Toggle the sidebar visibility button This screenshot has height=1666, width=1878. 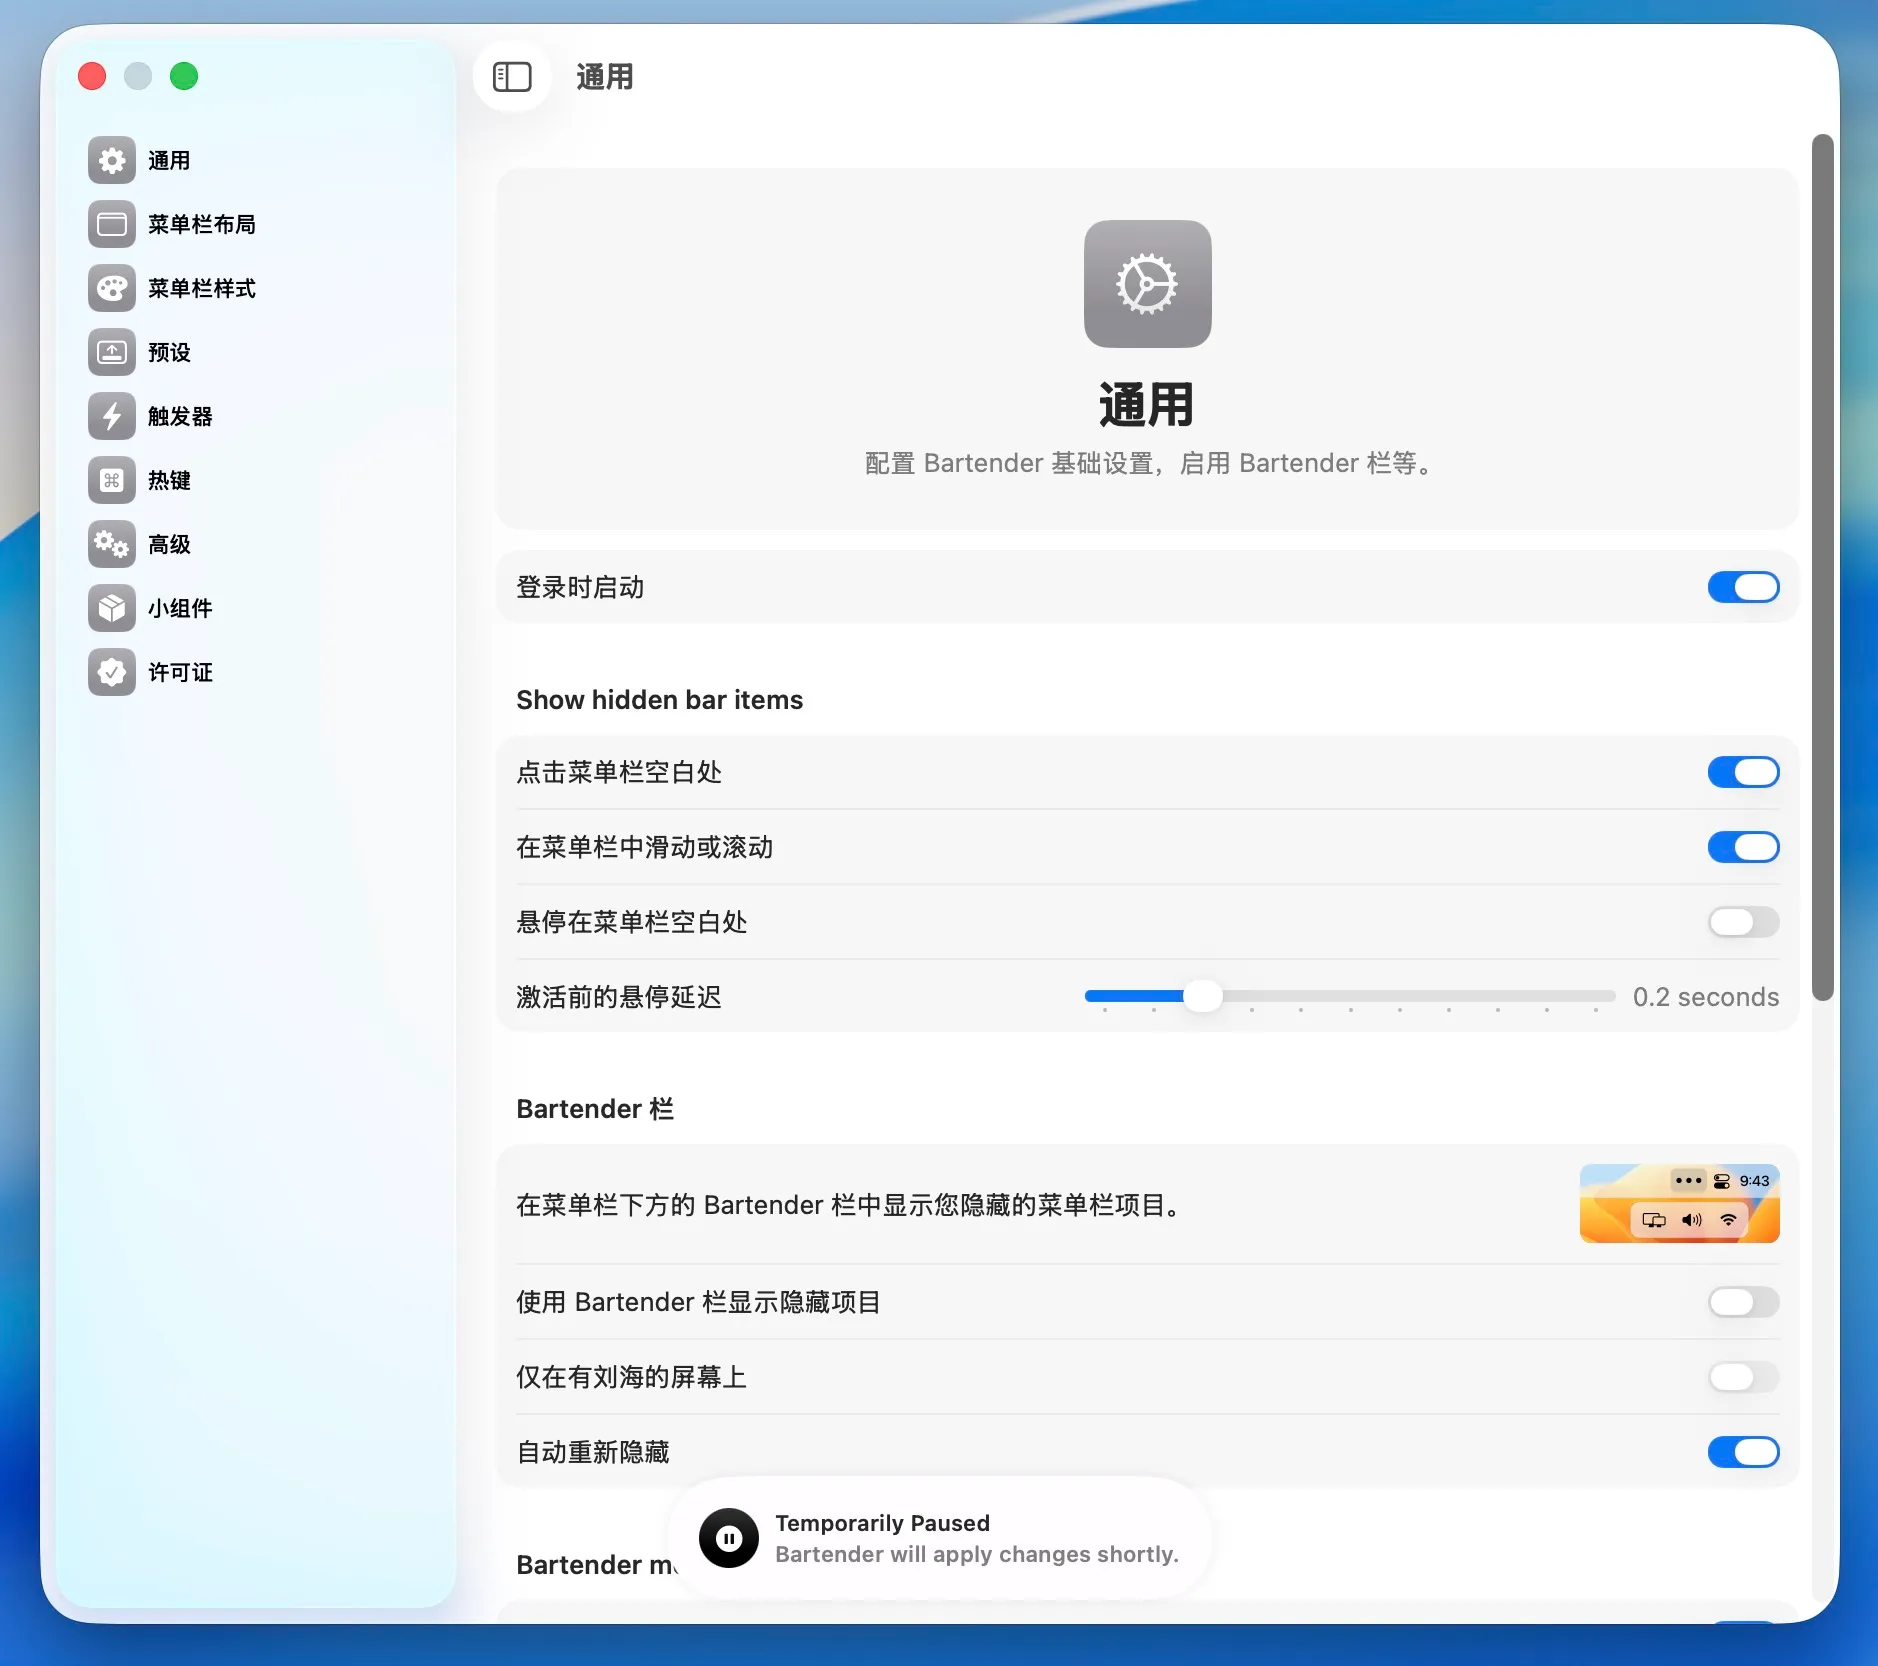[512, 77]
